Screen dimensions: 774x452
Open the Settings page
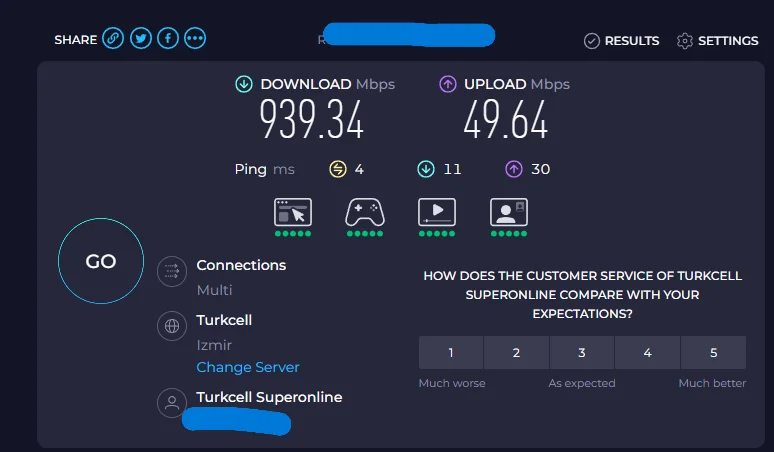point(717,41)
